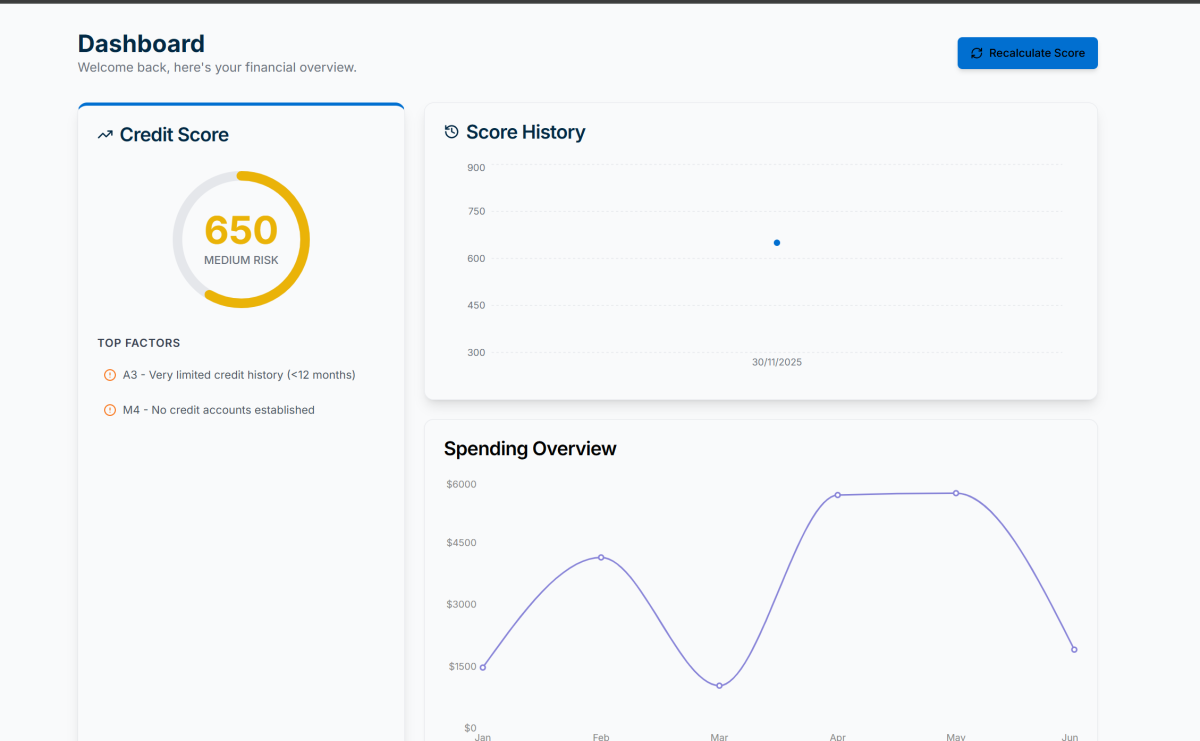
Task: Select the blue data point in Score History
Action: tap(777, 243)
